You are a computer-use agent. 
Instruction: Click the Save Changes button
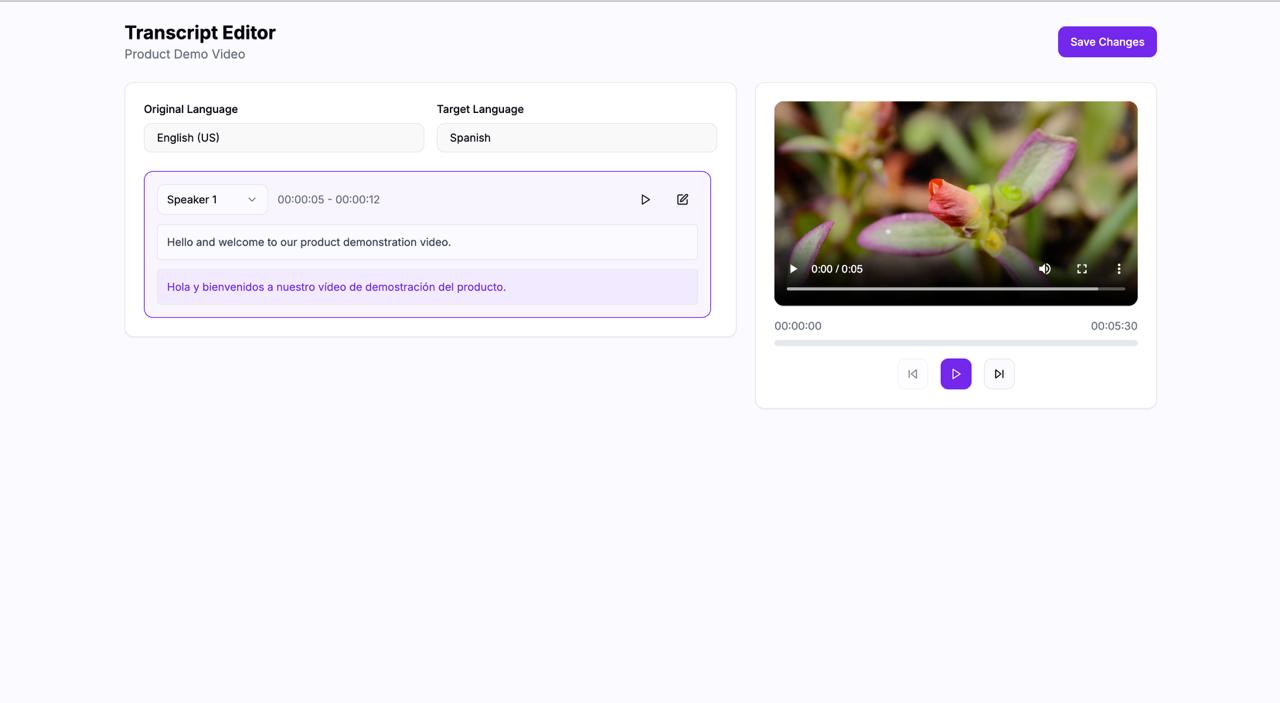[1107, 42]
